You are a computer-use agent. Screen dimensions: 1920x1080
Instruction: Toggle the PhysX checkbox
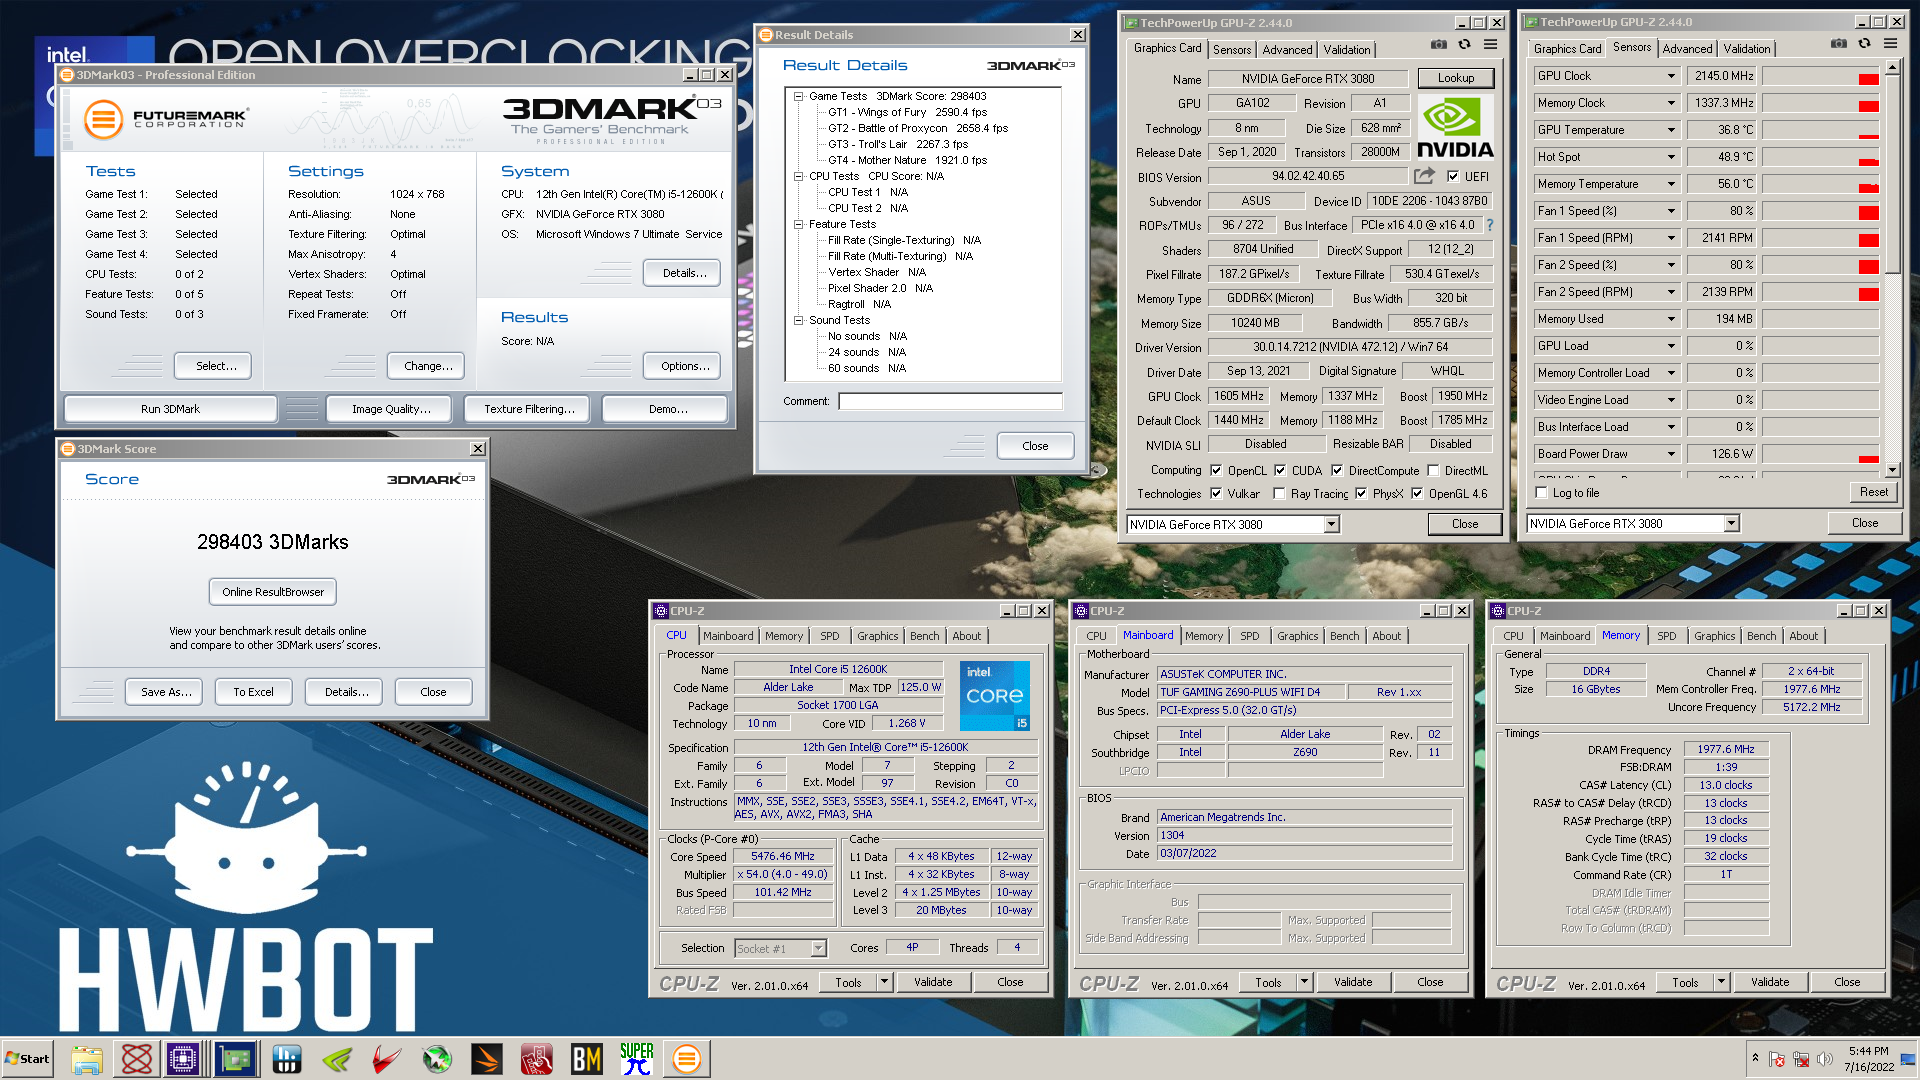click(x=1361, y=494)
